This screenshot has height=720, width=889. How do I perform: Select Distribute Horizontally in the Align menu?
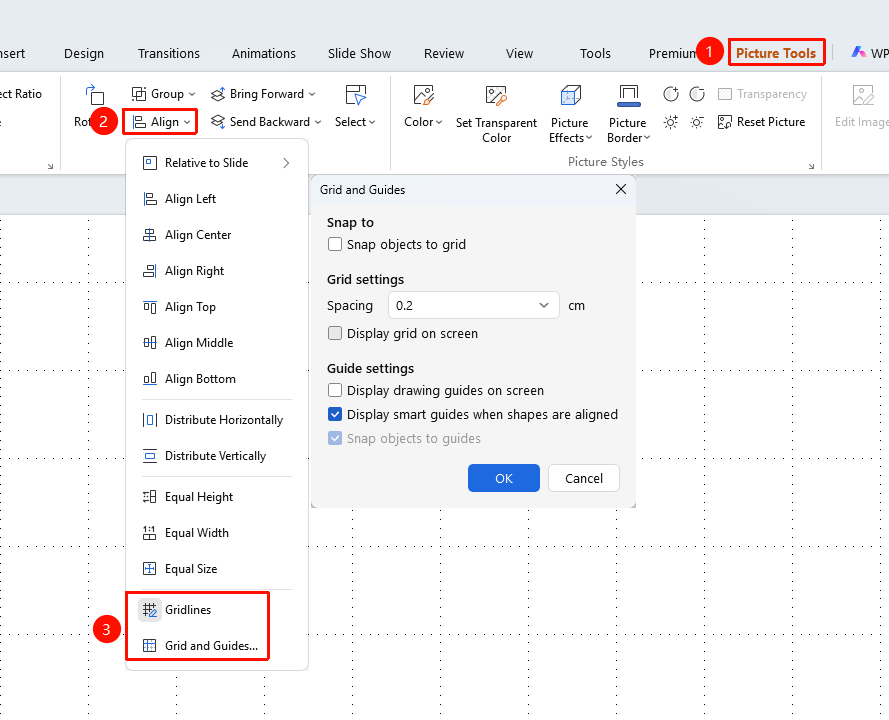coord(217,420)
